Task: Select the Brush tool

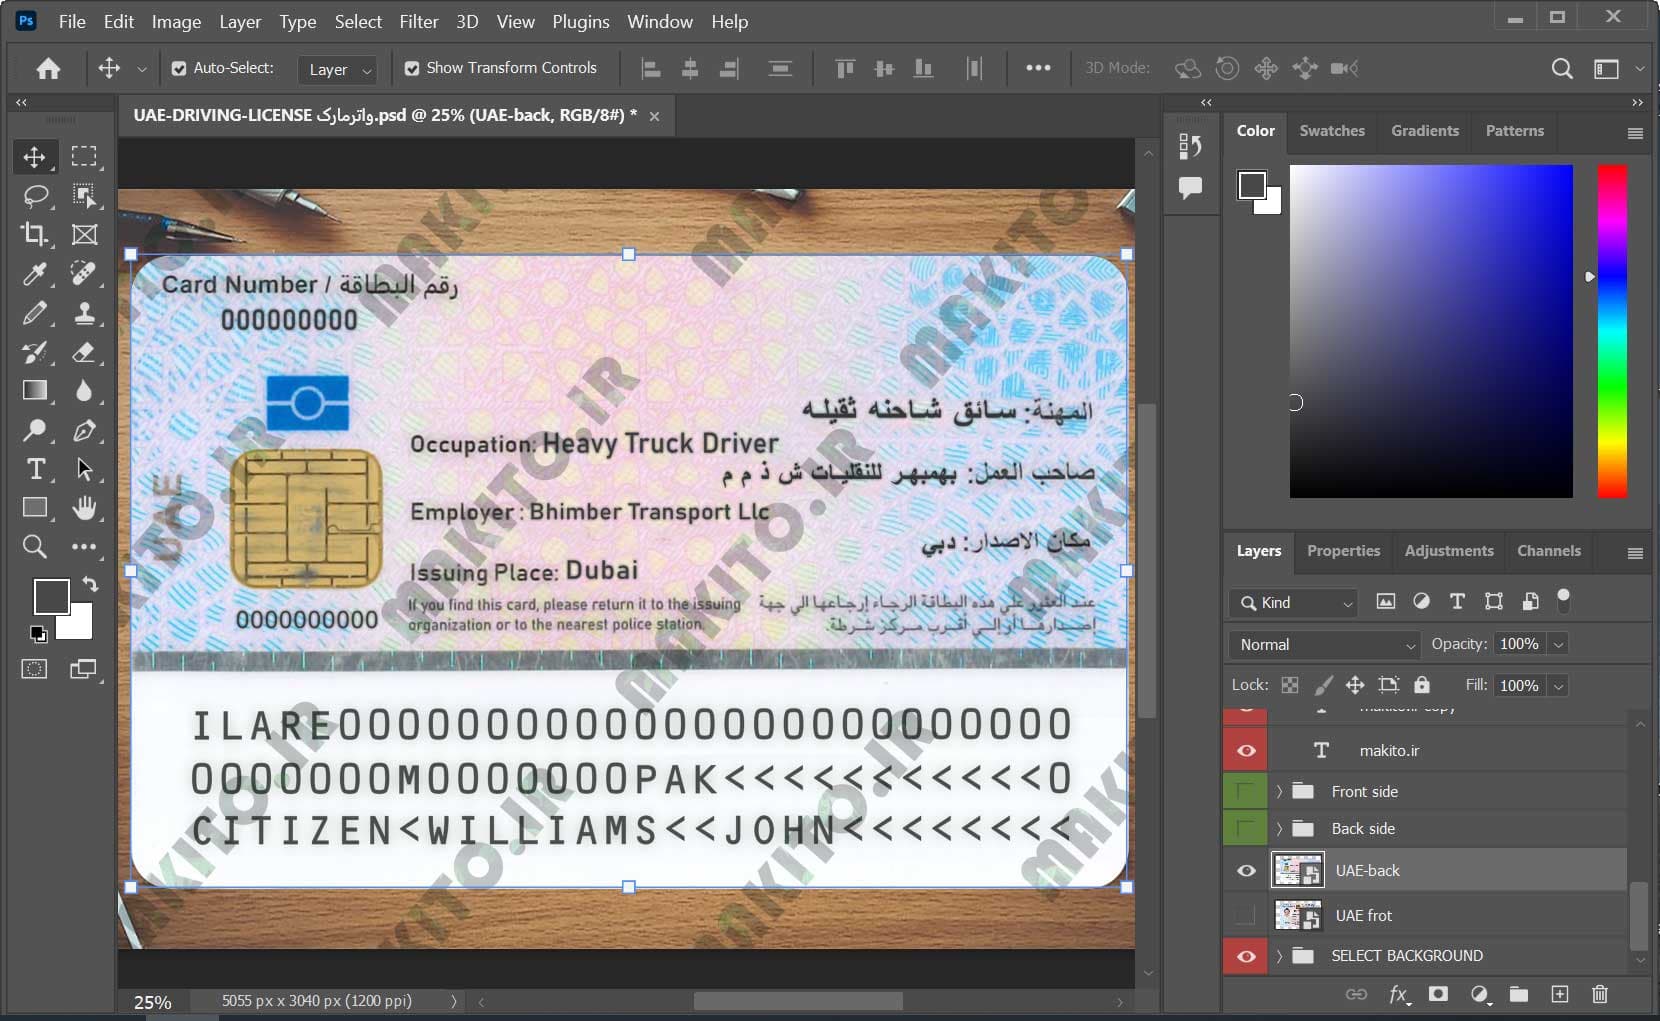Action: tap(34, 313)
